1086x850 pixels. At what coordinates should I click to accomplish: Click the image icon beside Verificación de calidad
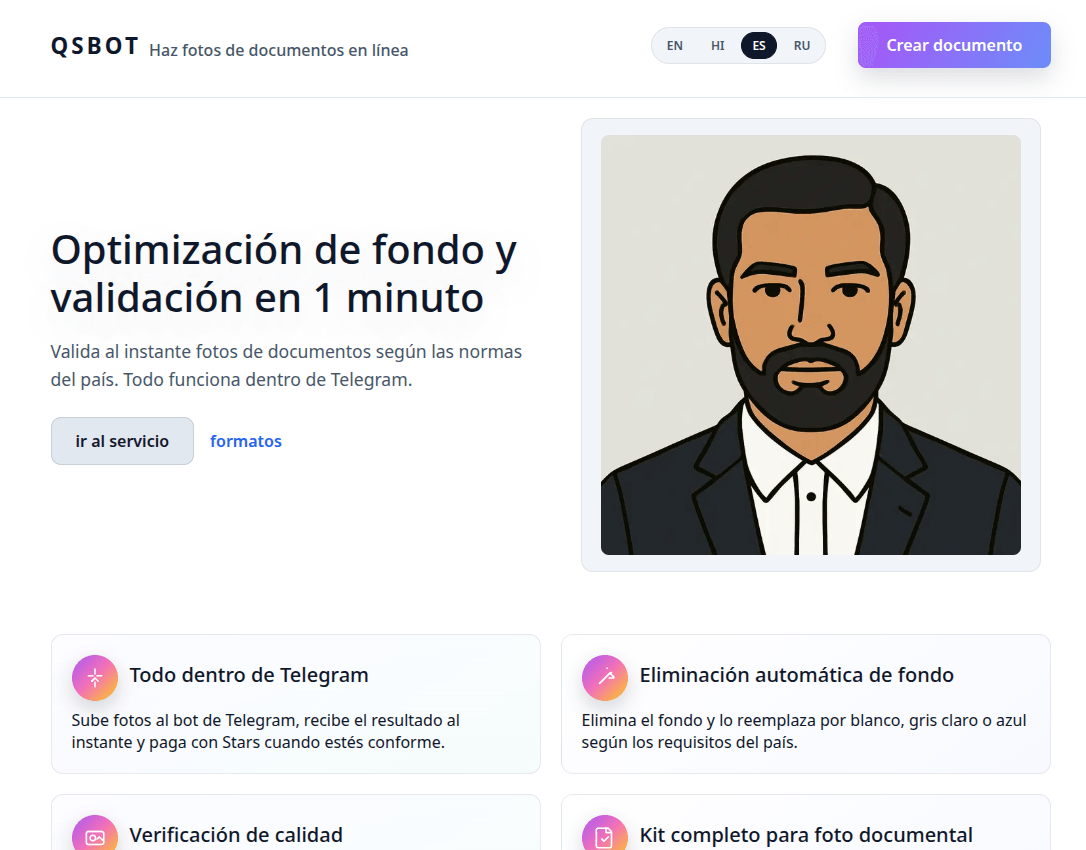tap(95, 837)
